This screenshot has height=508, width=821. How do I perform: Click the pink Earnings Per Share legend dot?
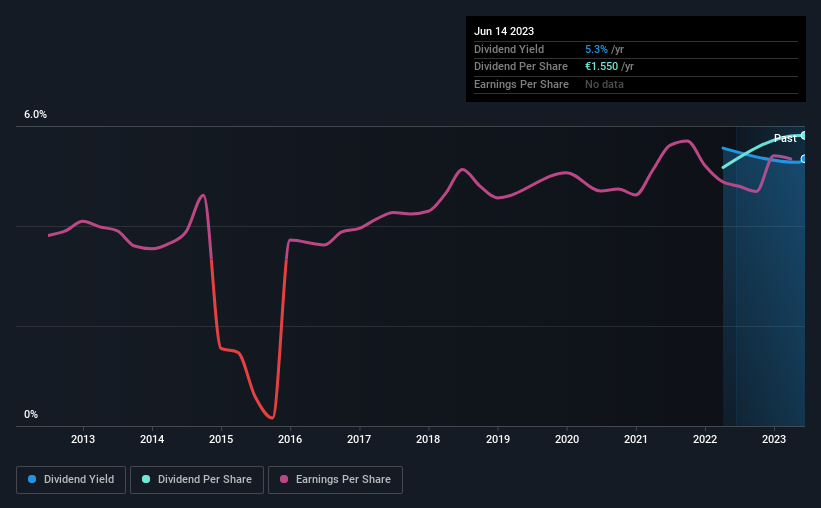point(284,479)
